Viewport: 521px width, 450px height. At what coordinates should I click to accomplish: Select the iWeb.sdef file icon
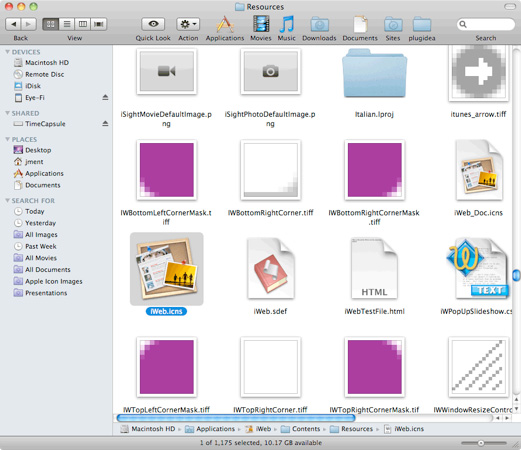[x=271, y=269]
